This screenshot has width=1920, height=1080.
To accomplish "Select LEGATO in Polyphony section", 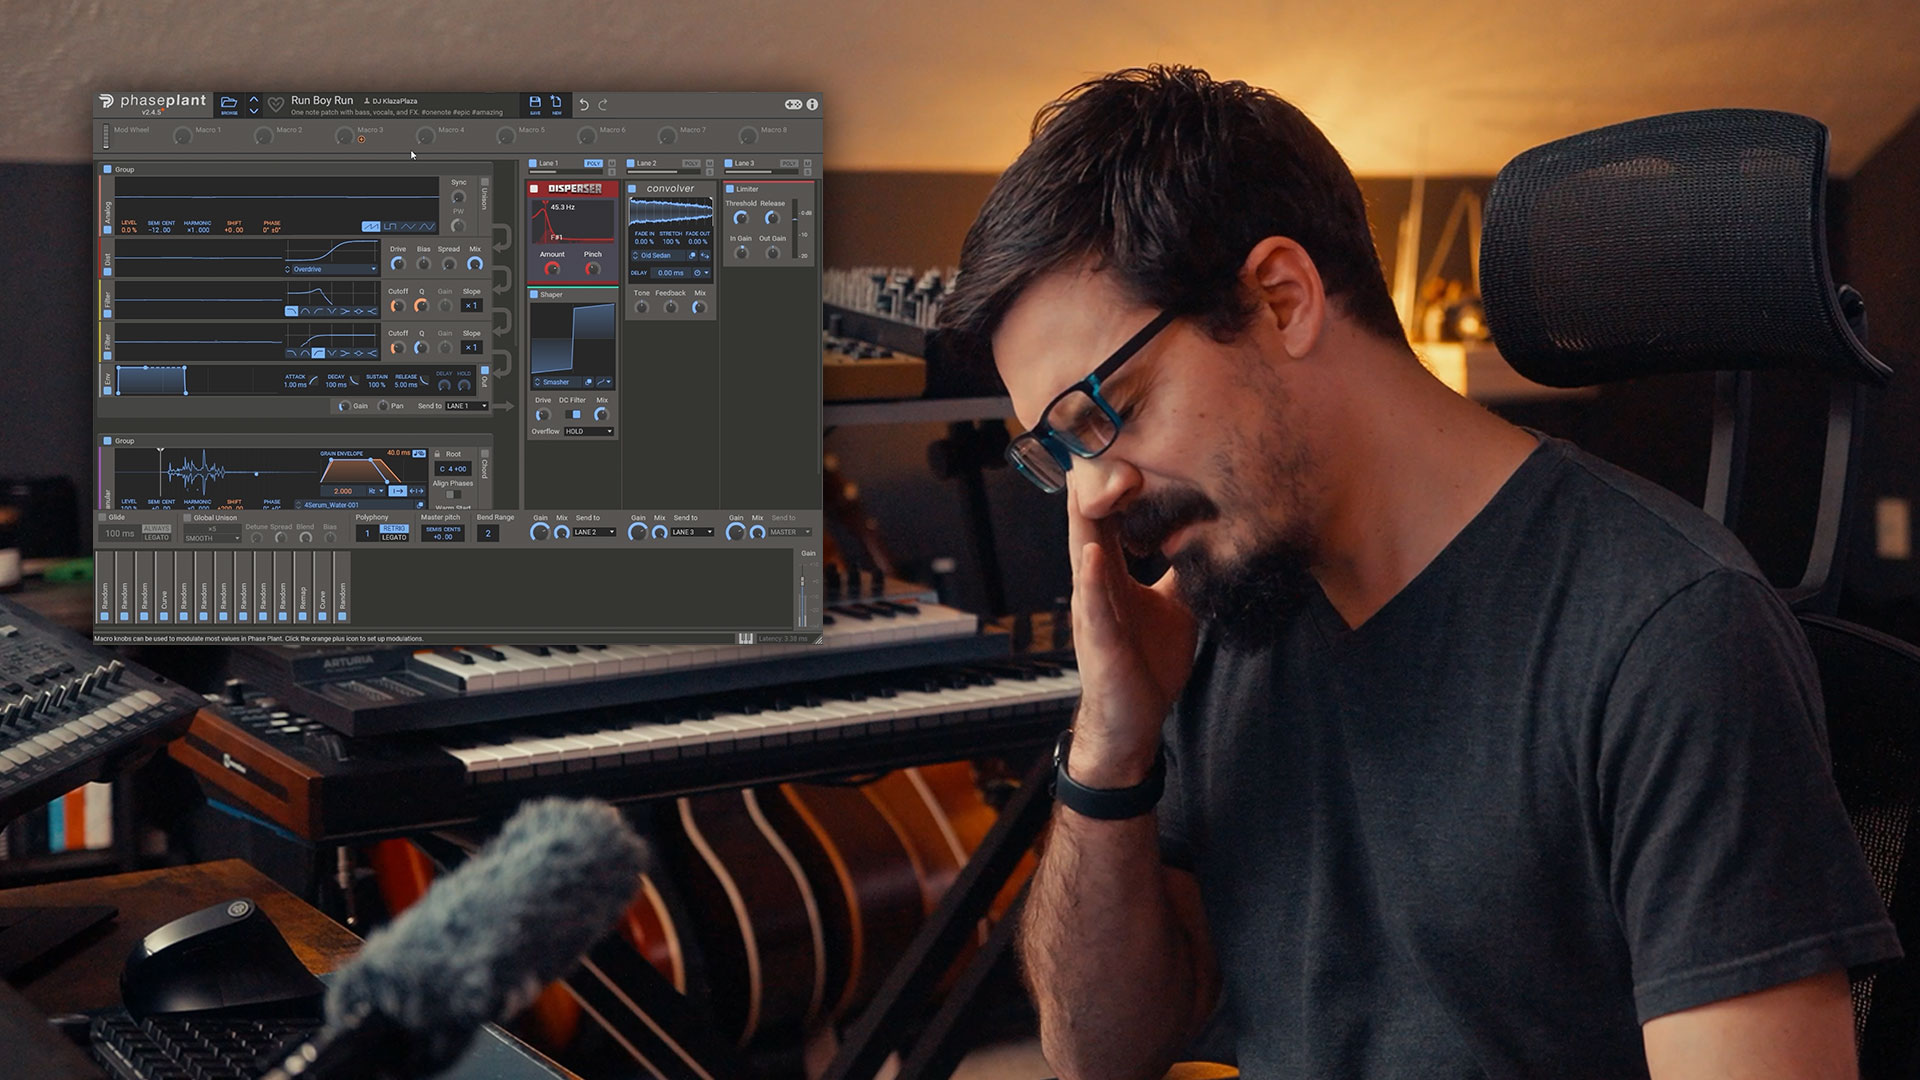I will (394, 537).
